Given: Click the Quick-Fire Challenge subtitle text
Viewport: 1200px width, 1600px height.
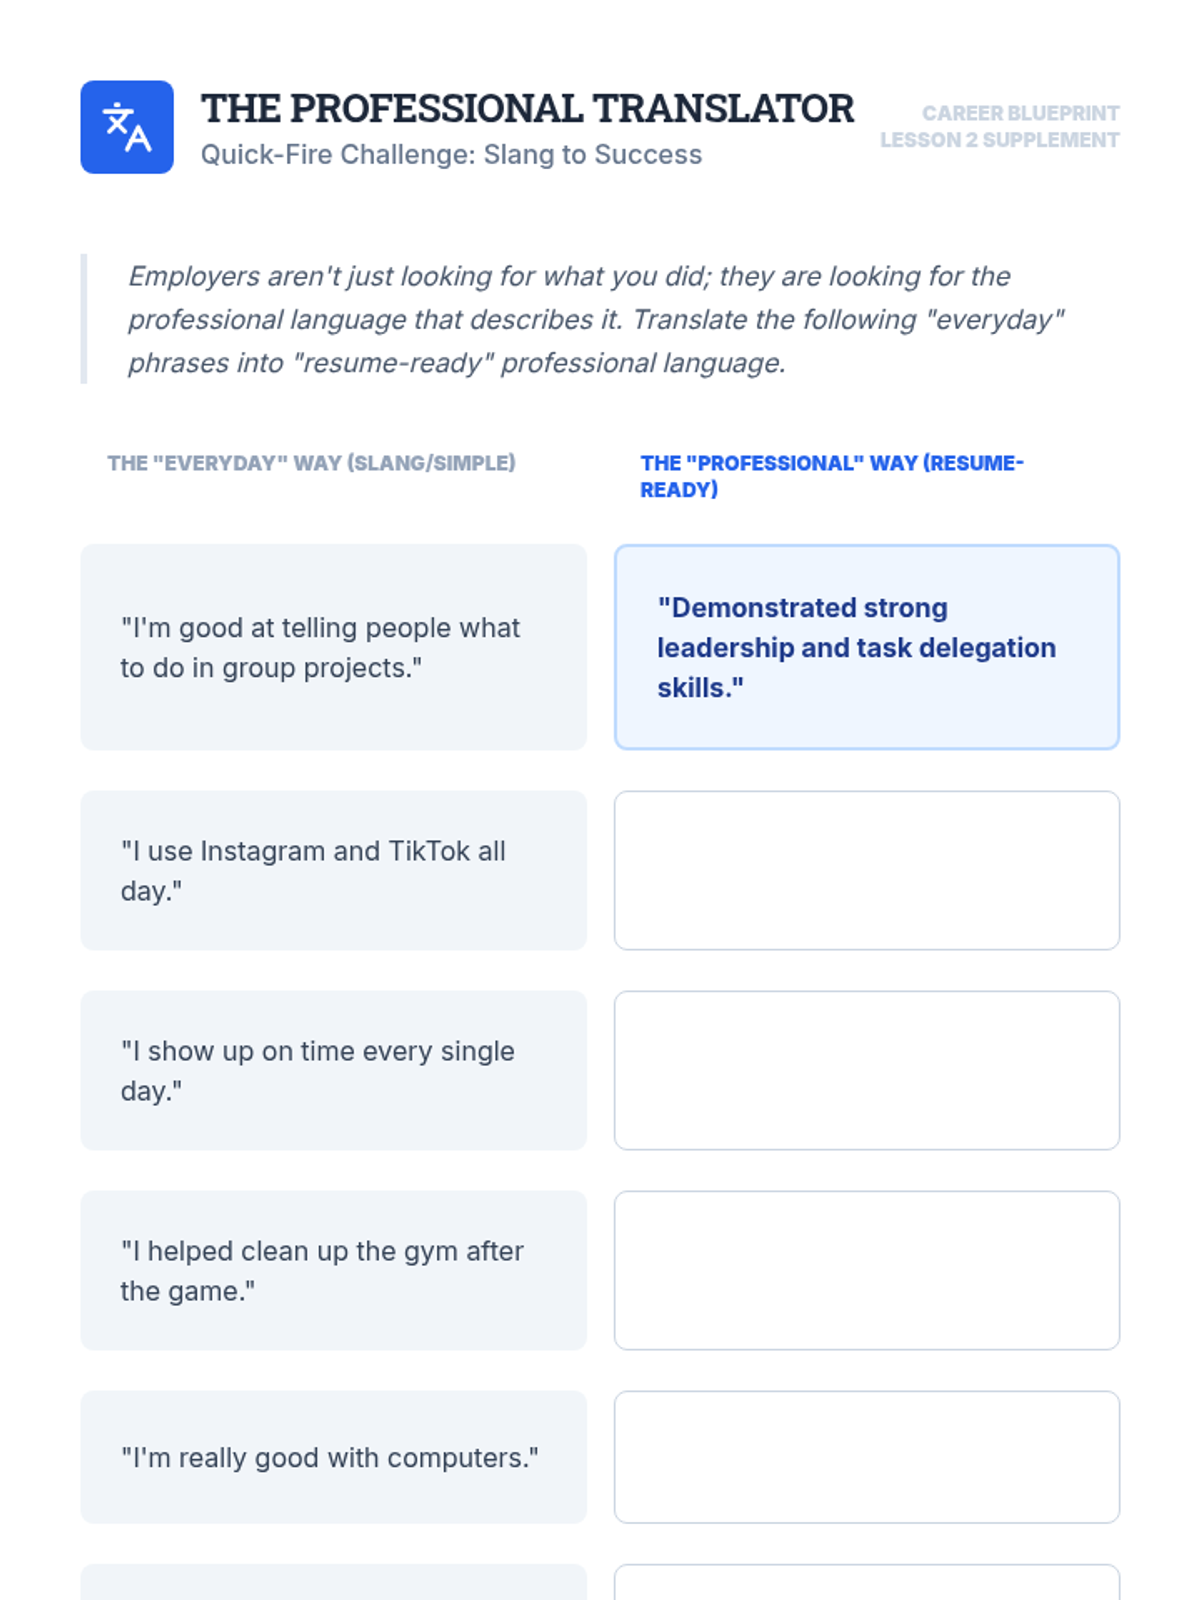Looking at the screenshot, I should click(x=451, y=155).
